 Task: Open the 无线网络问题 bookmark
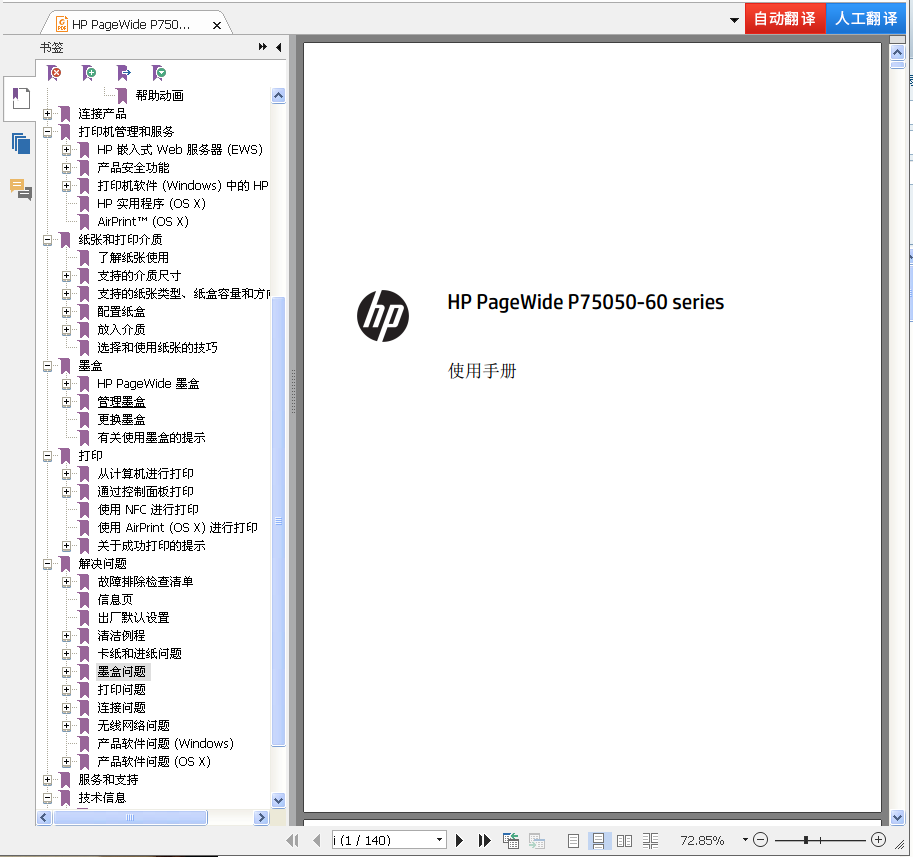click(x=133, y=725)
